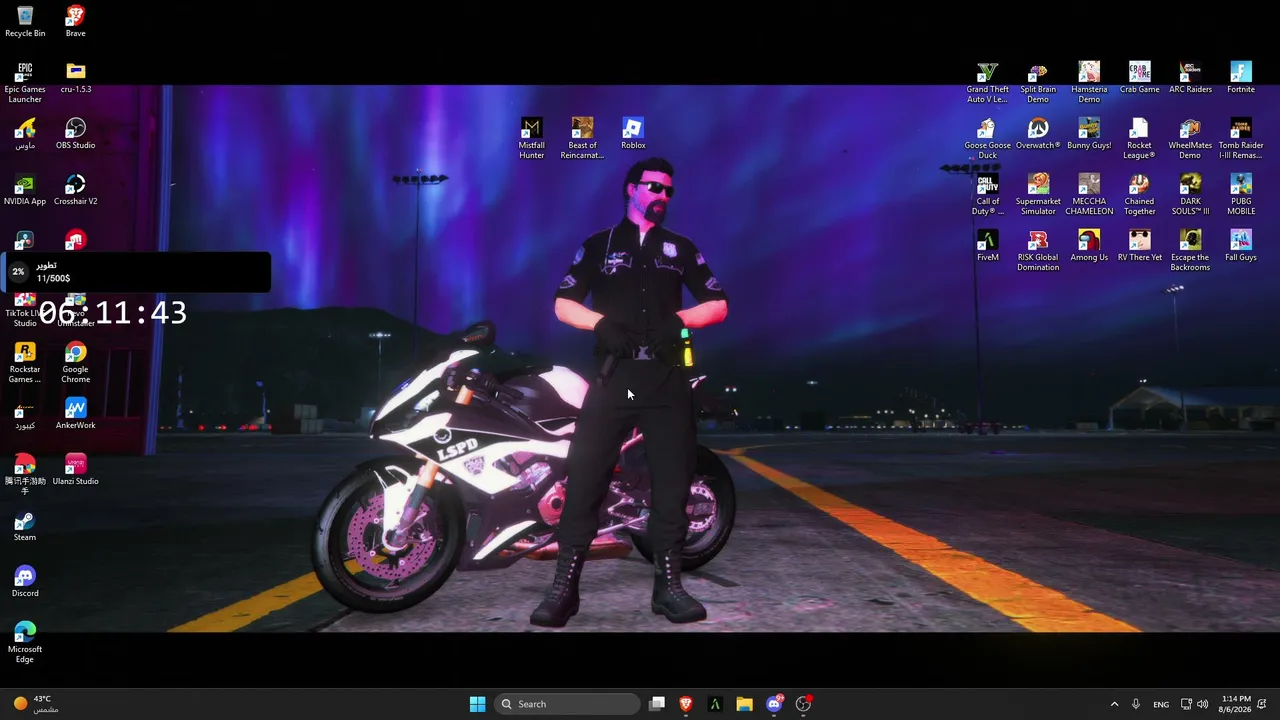Change the ENG input language
Image resolution: width=1280 pixels, height=720 pixels.
pyautogui.click(x=1161, y=704)
